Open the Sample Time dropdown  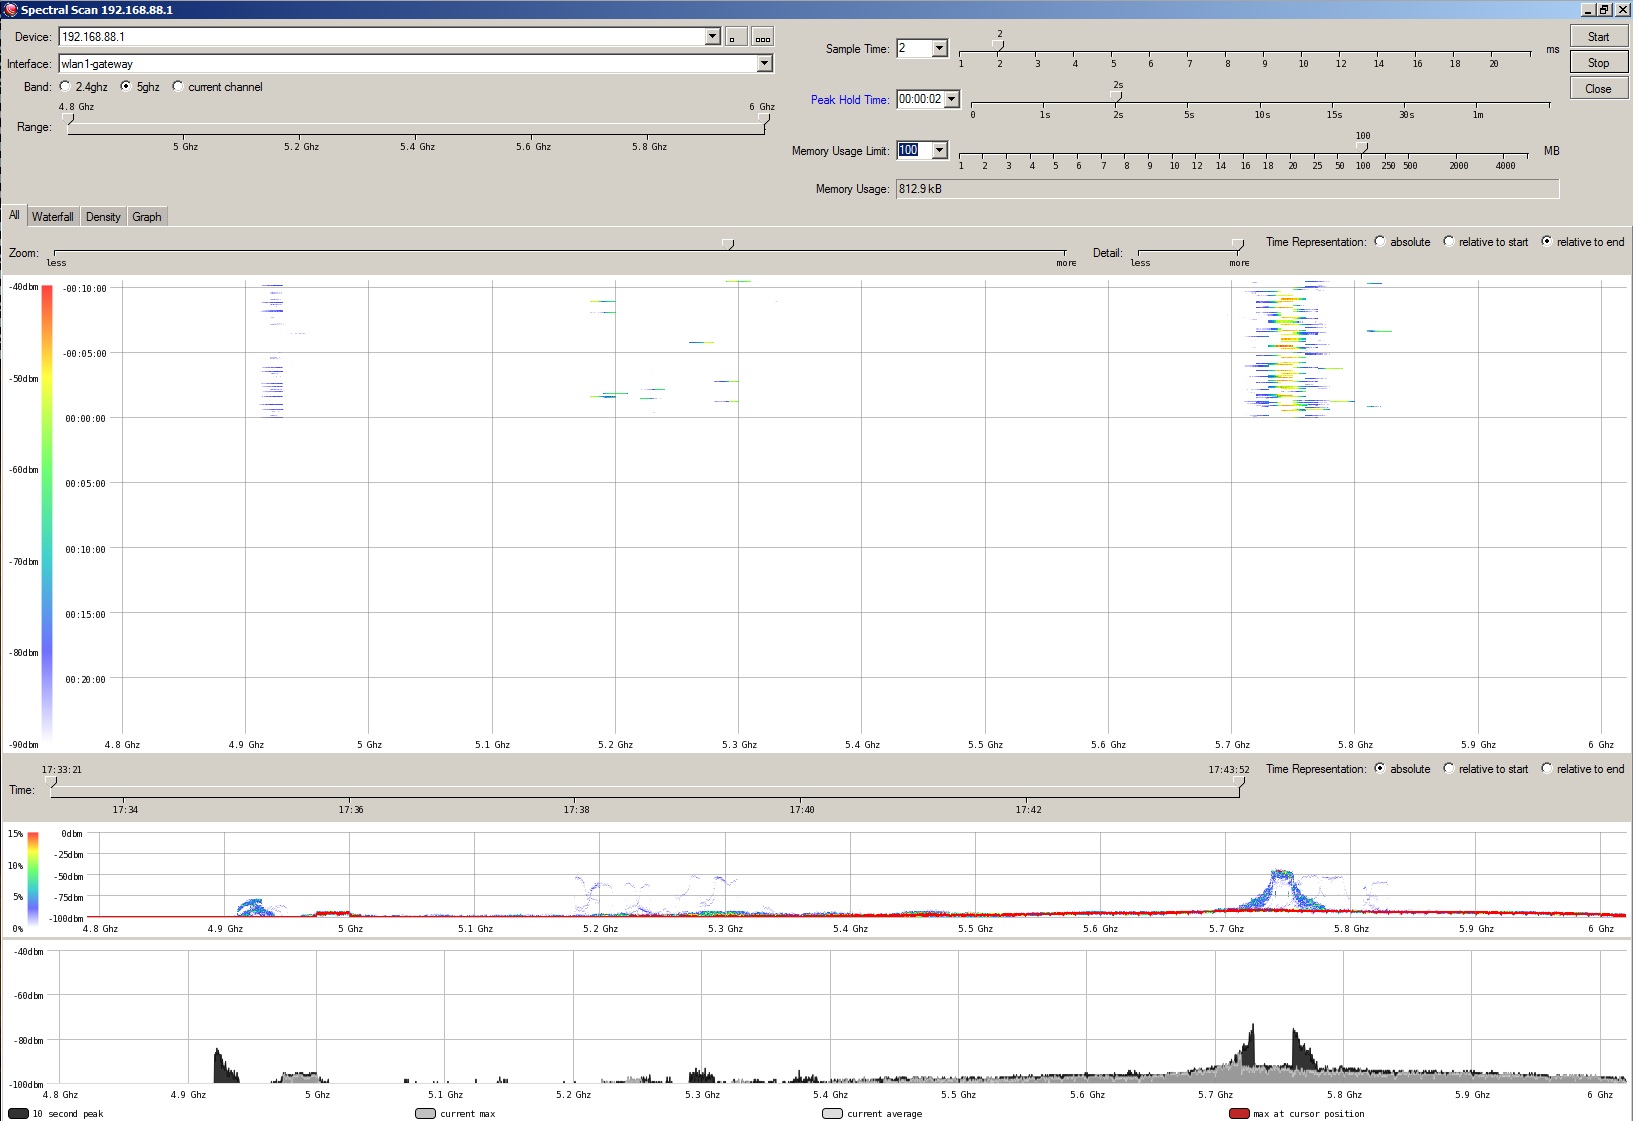939,49
